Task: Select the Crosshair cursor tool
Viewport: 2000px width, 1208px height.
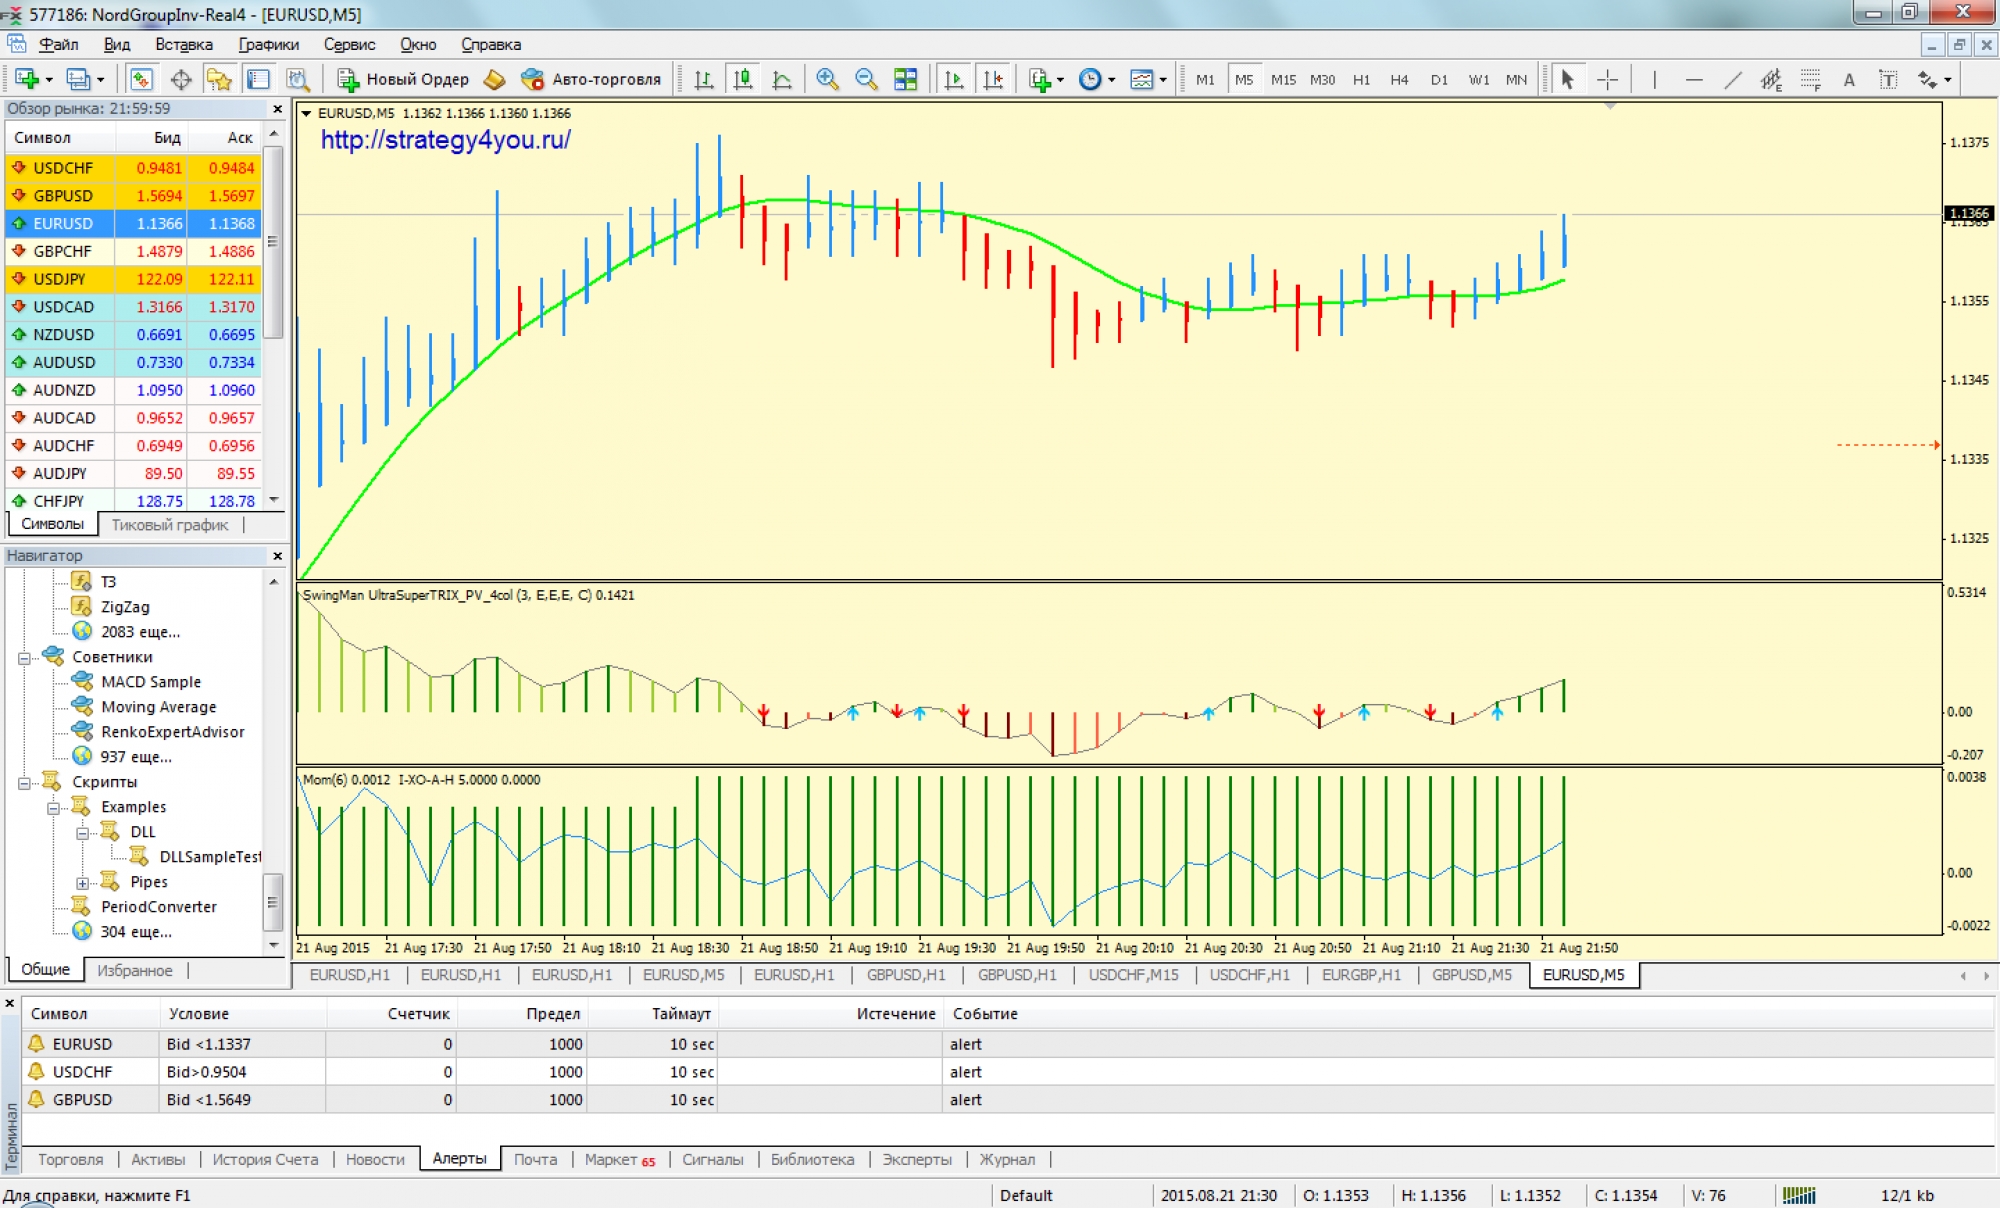Action: pyautogui.click(x=1607, y=79)
